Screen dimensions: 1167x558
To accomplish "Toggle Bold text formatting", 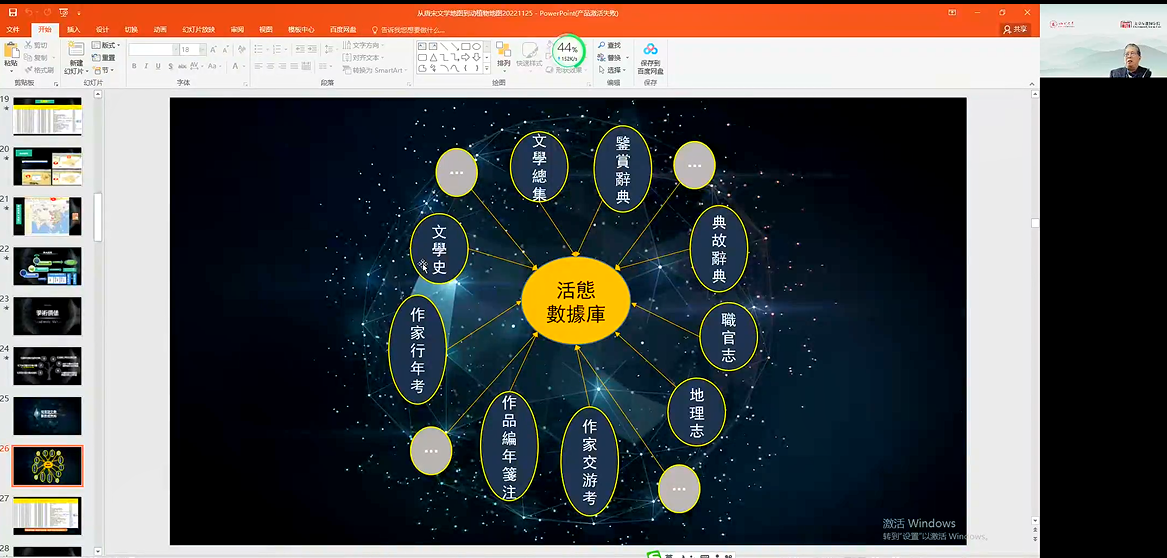I will click(134, 67).
